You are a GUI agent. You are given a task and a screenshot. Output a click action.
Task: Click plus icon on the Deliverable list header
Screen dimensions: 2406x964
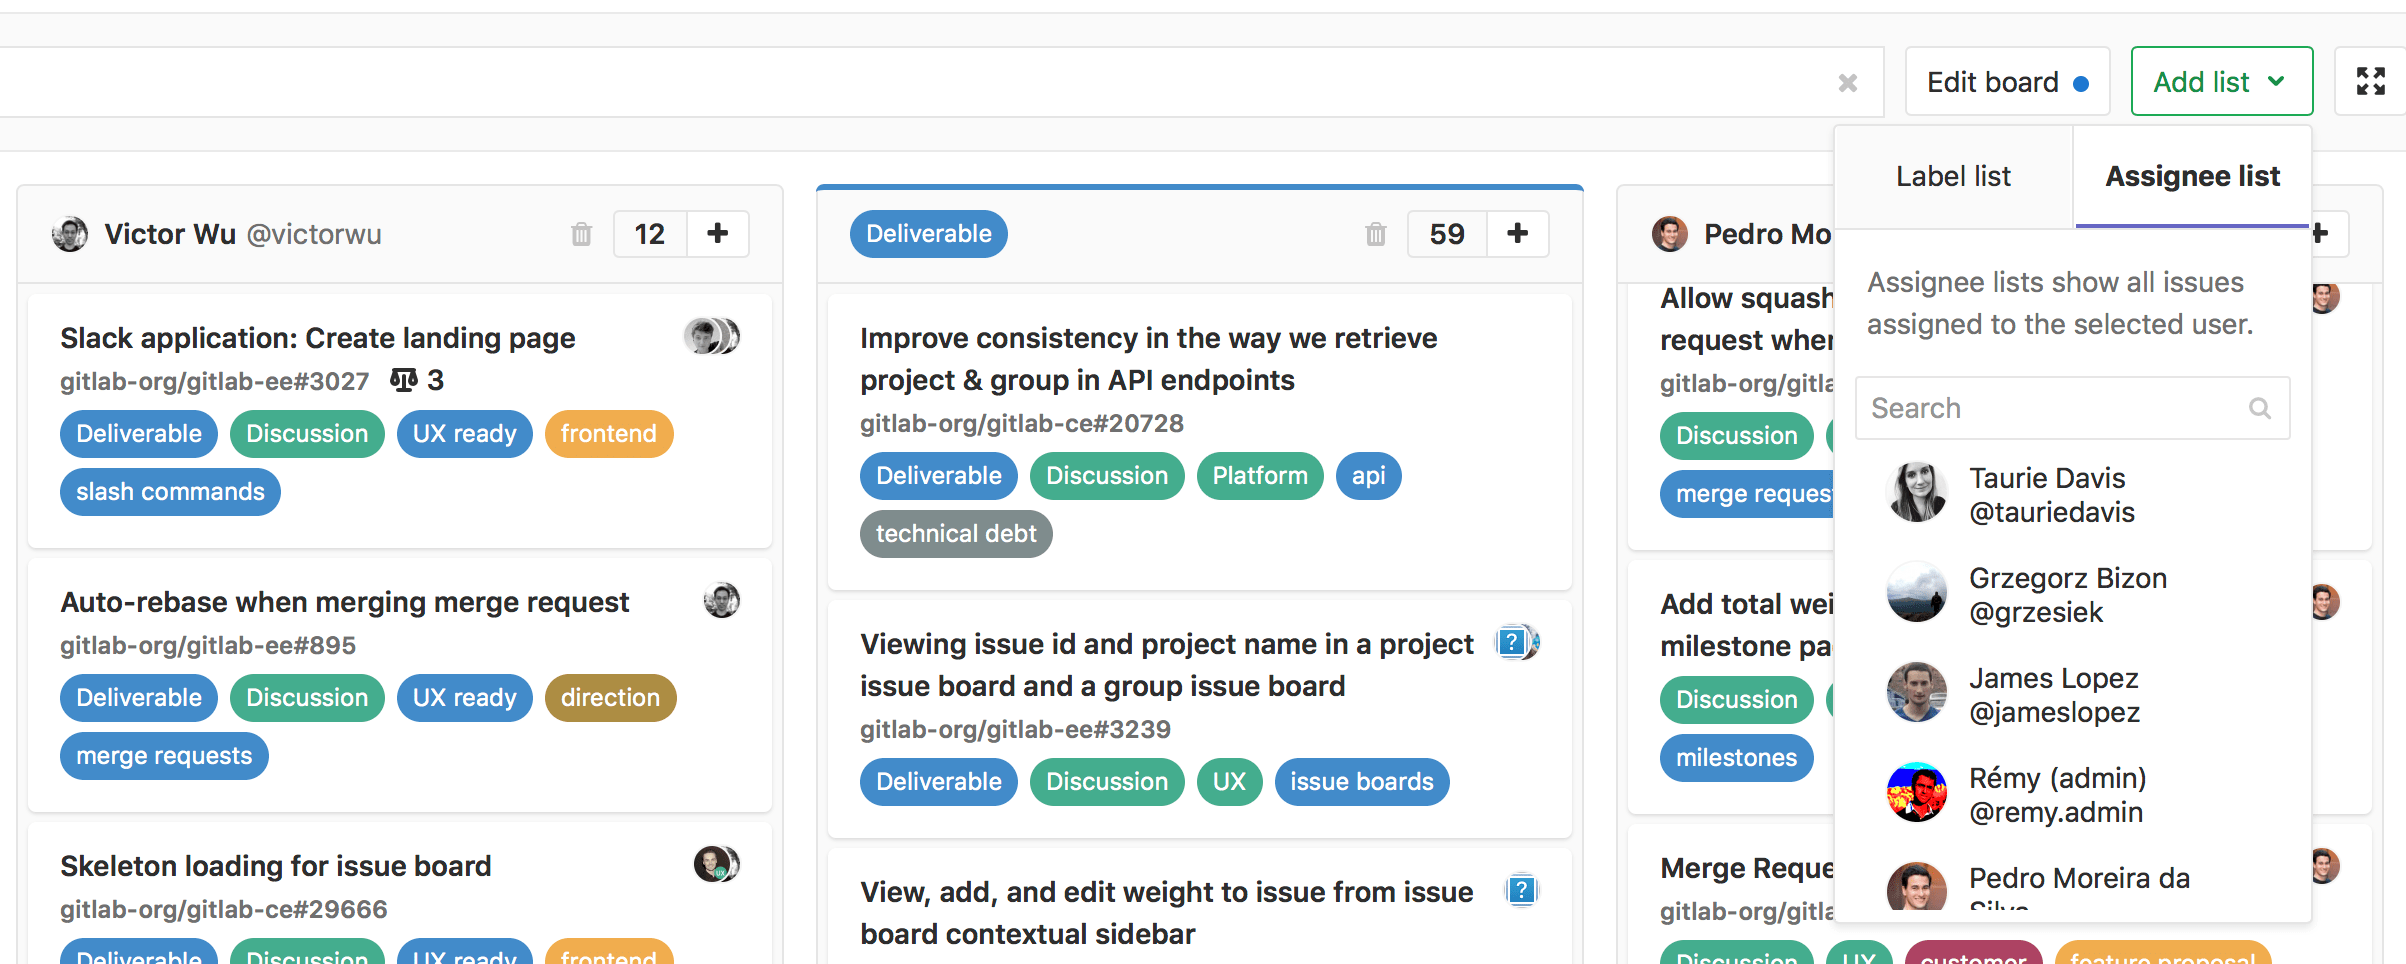click(1518, 233)
